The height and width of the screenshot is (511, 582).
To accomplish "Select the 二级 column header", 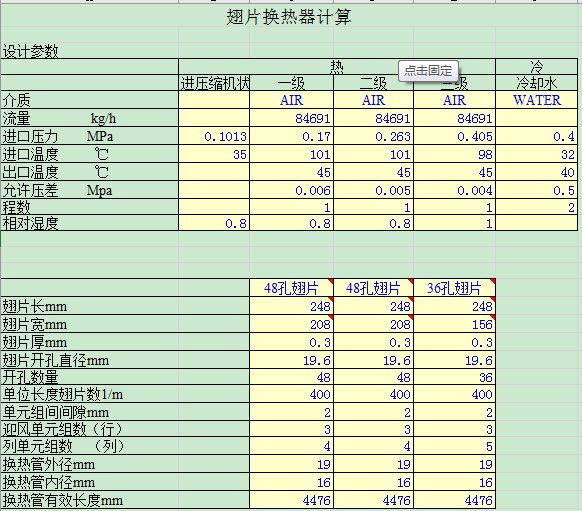I will [x=373, y=83].
